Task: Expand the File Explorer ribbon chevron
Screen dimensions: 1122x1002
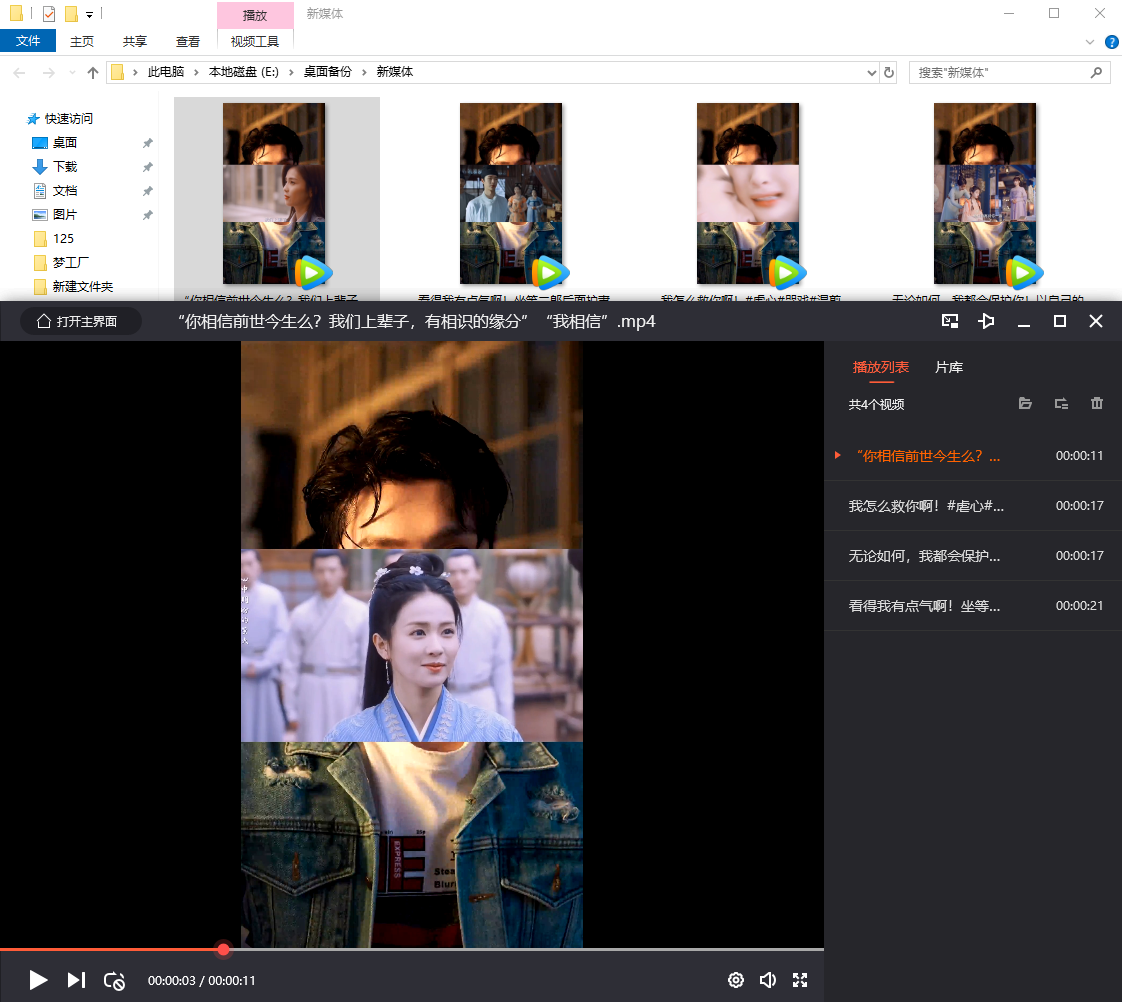Action: [x=1090, y=42]
